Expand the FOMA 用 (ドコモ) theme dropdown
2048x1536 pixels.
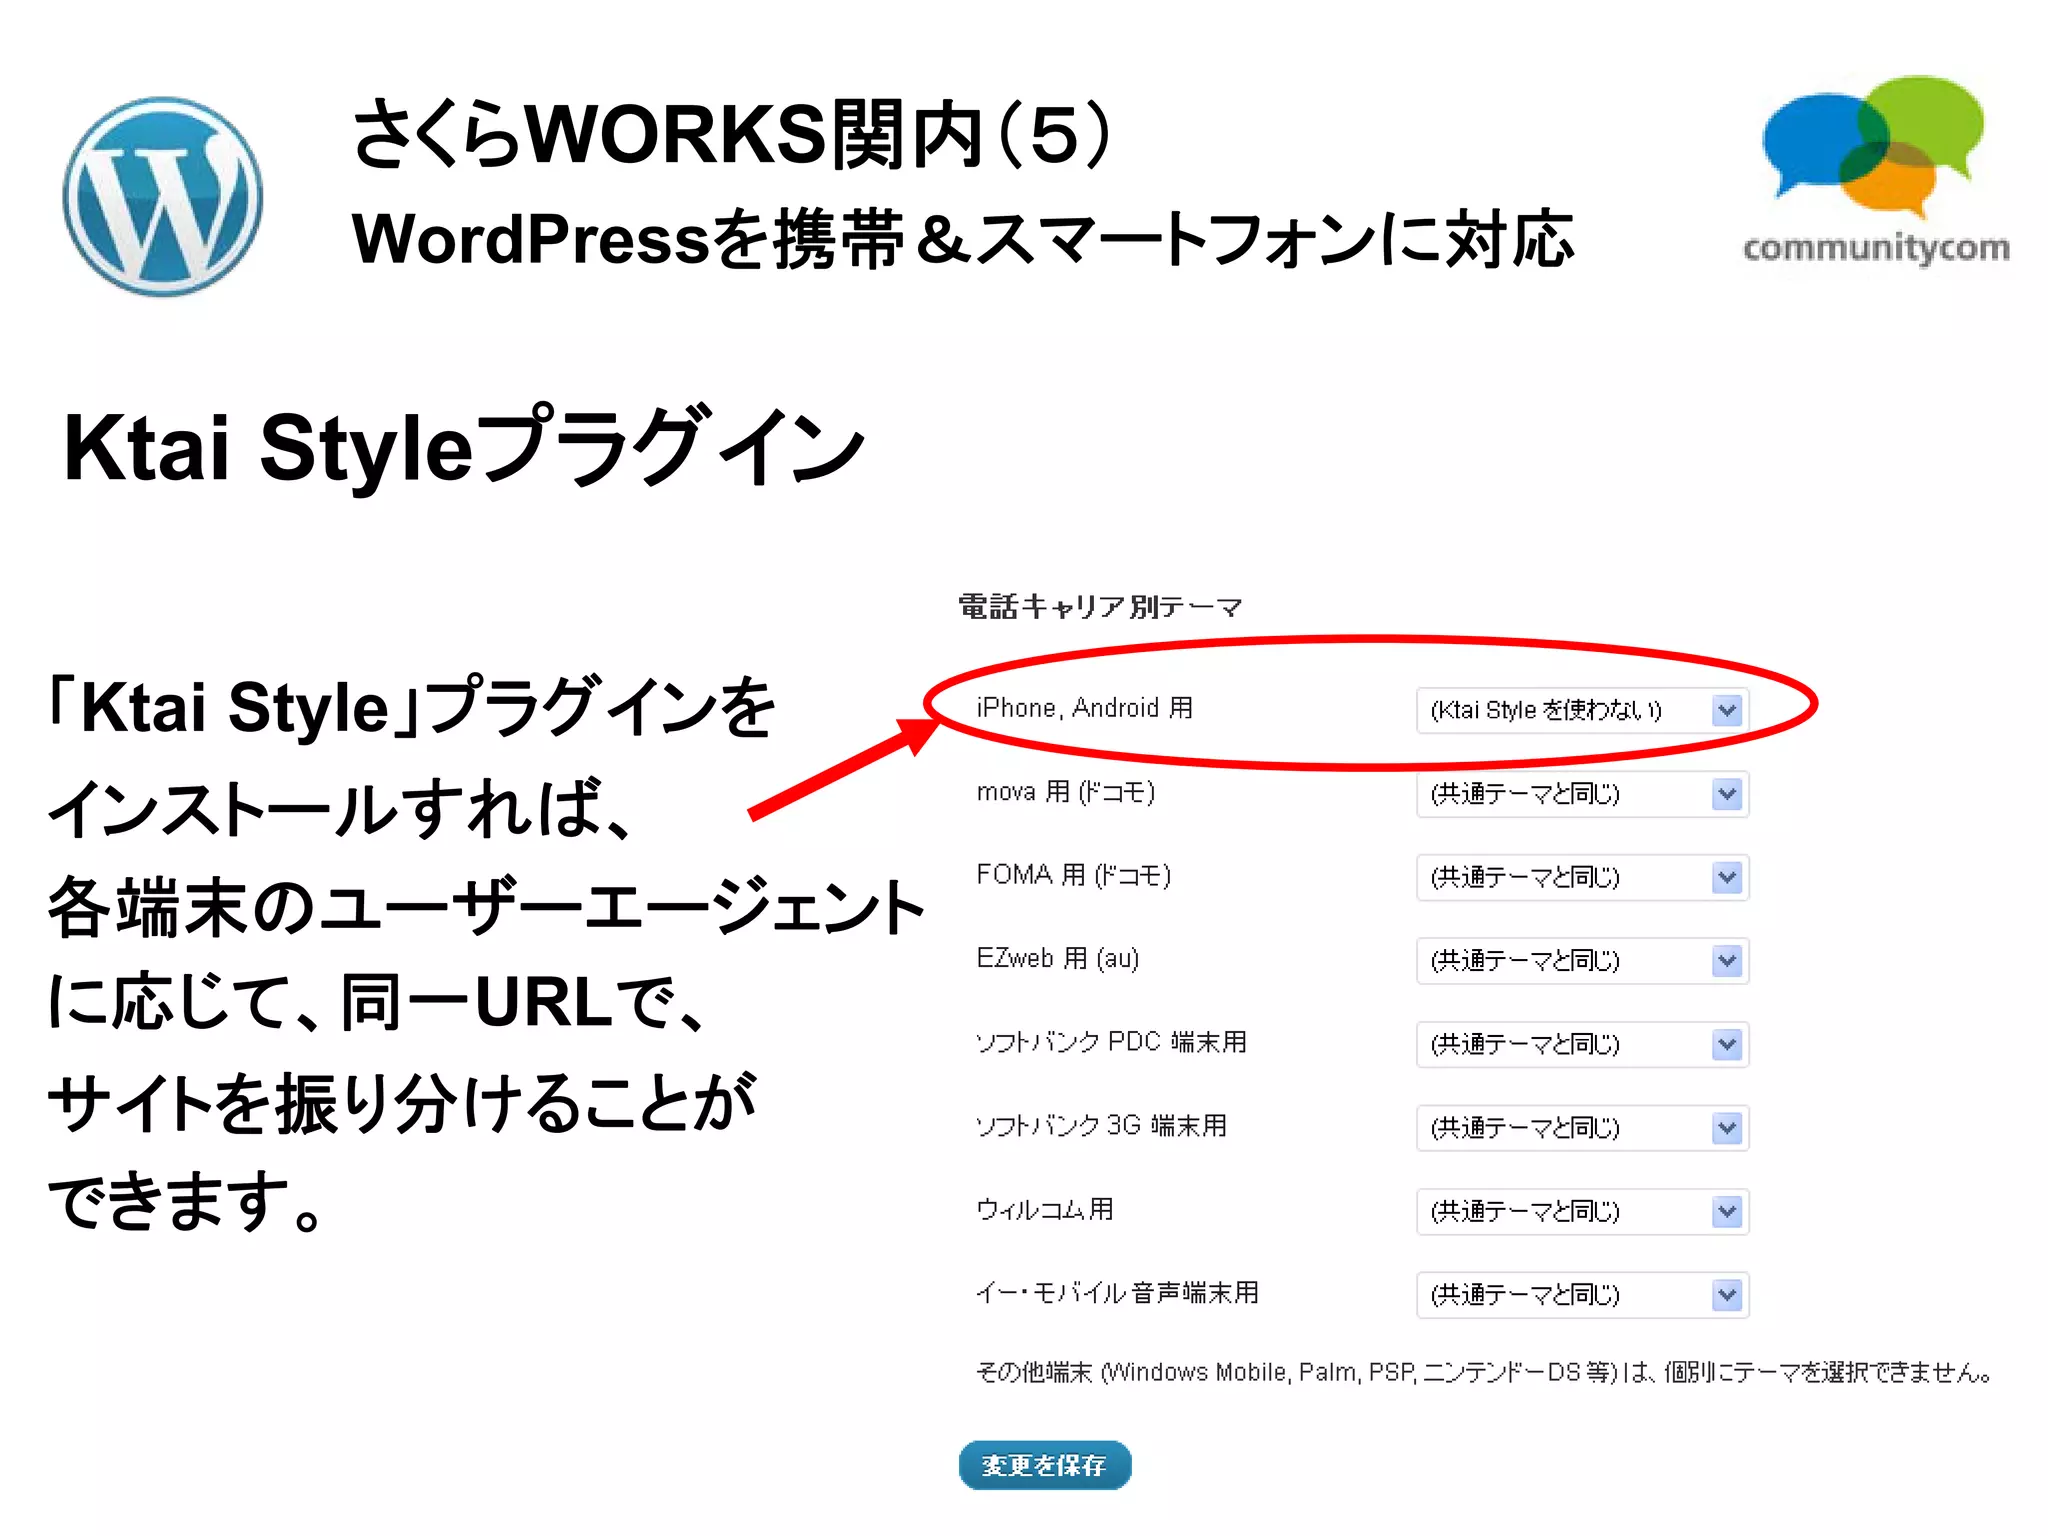click(x=1582, y=878)
